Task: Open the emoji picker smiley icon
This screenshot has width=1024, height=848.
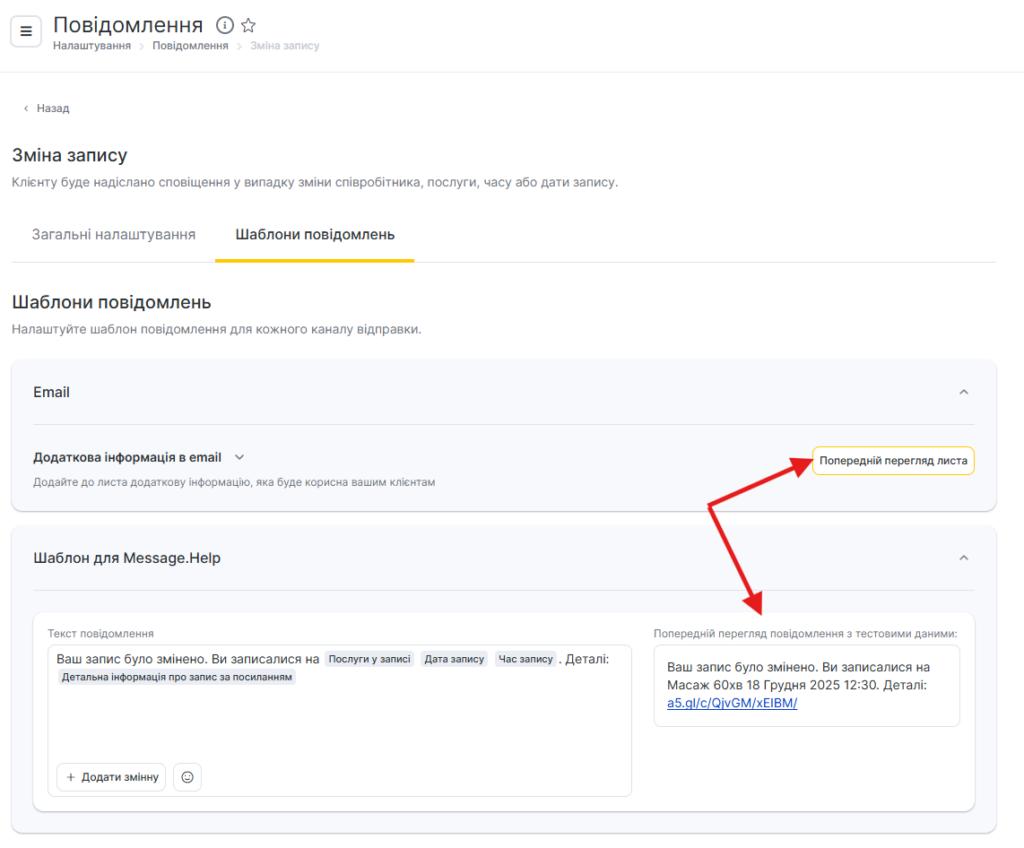Action: click(187, 777)
